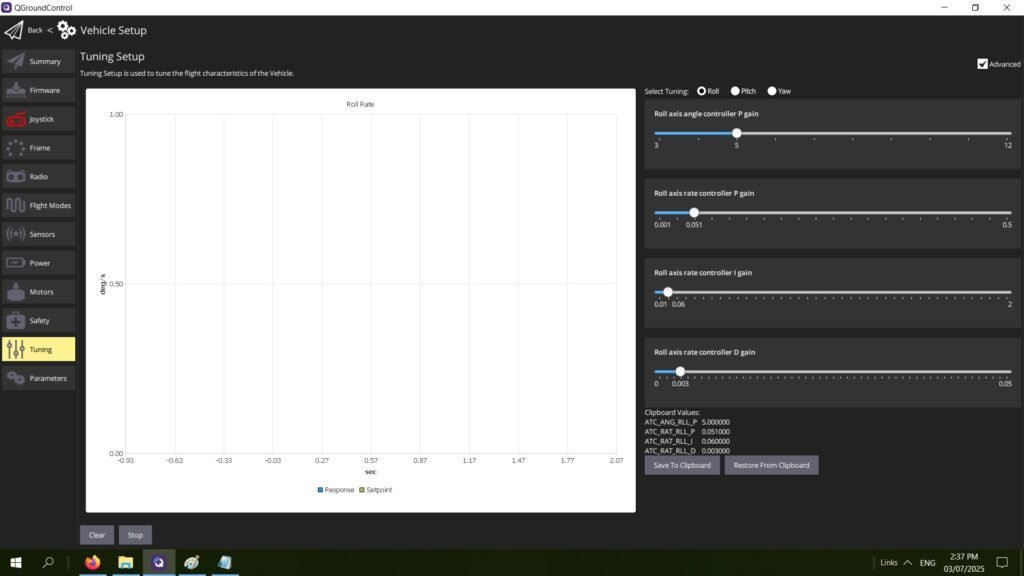
Task: Click the QGroundControl taskbar icon
Action: tap(159, 562)
